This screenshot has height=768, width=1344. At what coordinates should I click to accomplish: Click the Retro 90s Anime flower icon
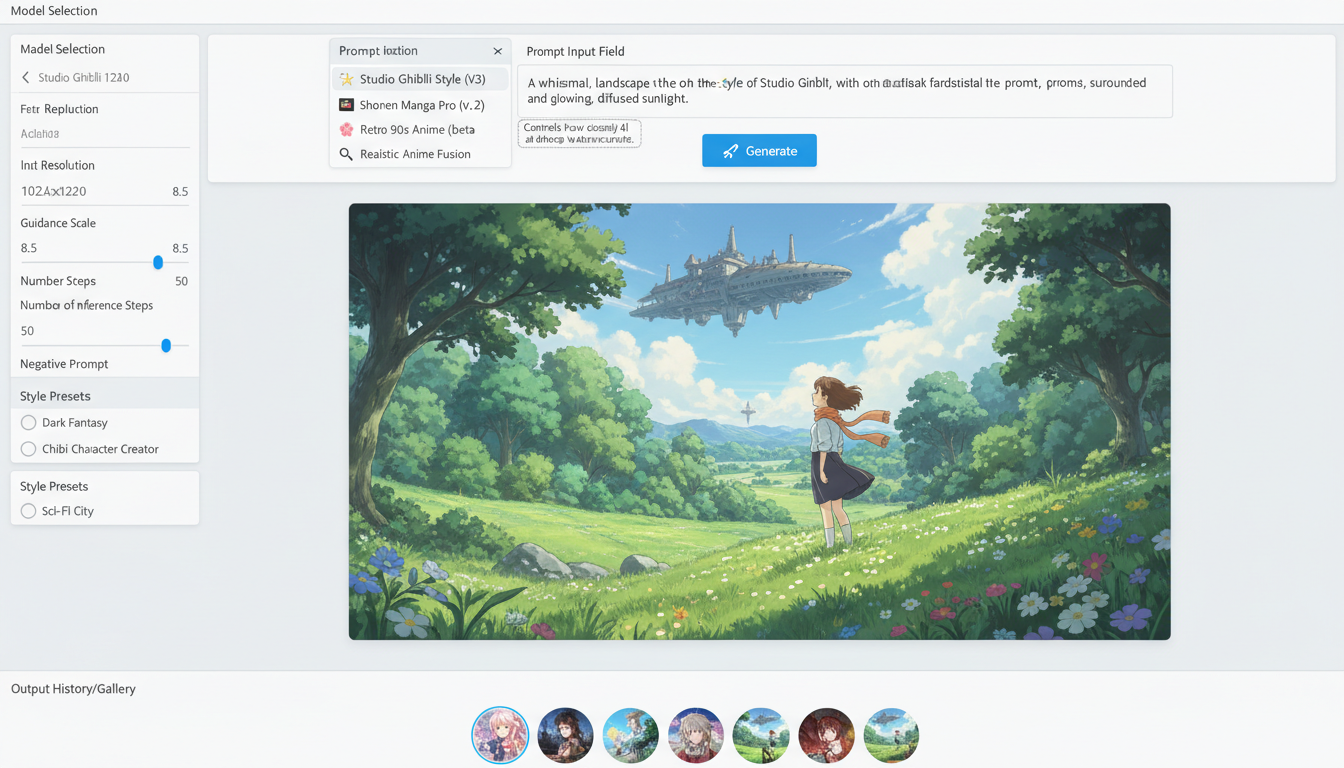[344, 129]
